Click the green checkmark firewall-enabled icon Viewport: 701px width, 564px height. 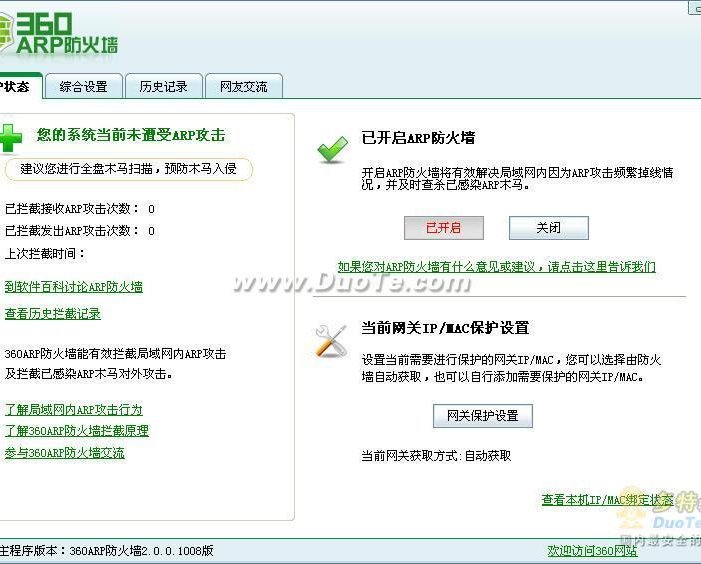tap(333, 149)
